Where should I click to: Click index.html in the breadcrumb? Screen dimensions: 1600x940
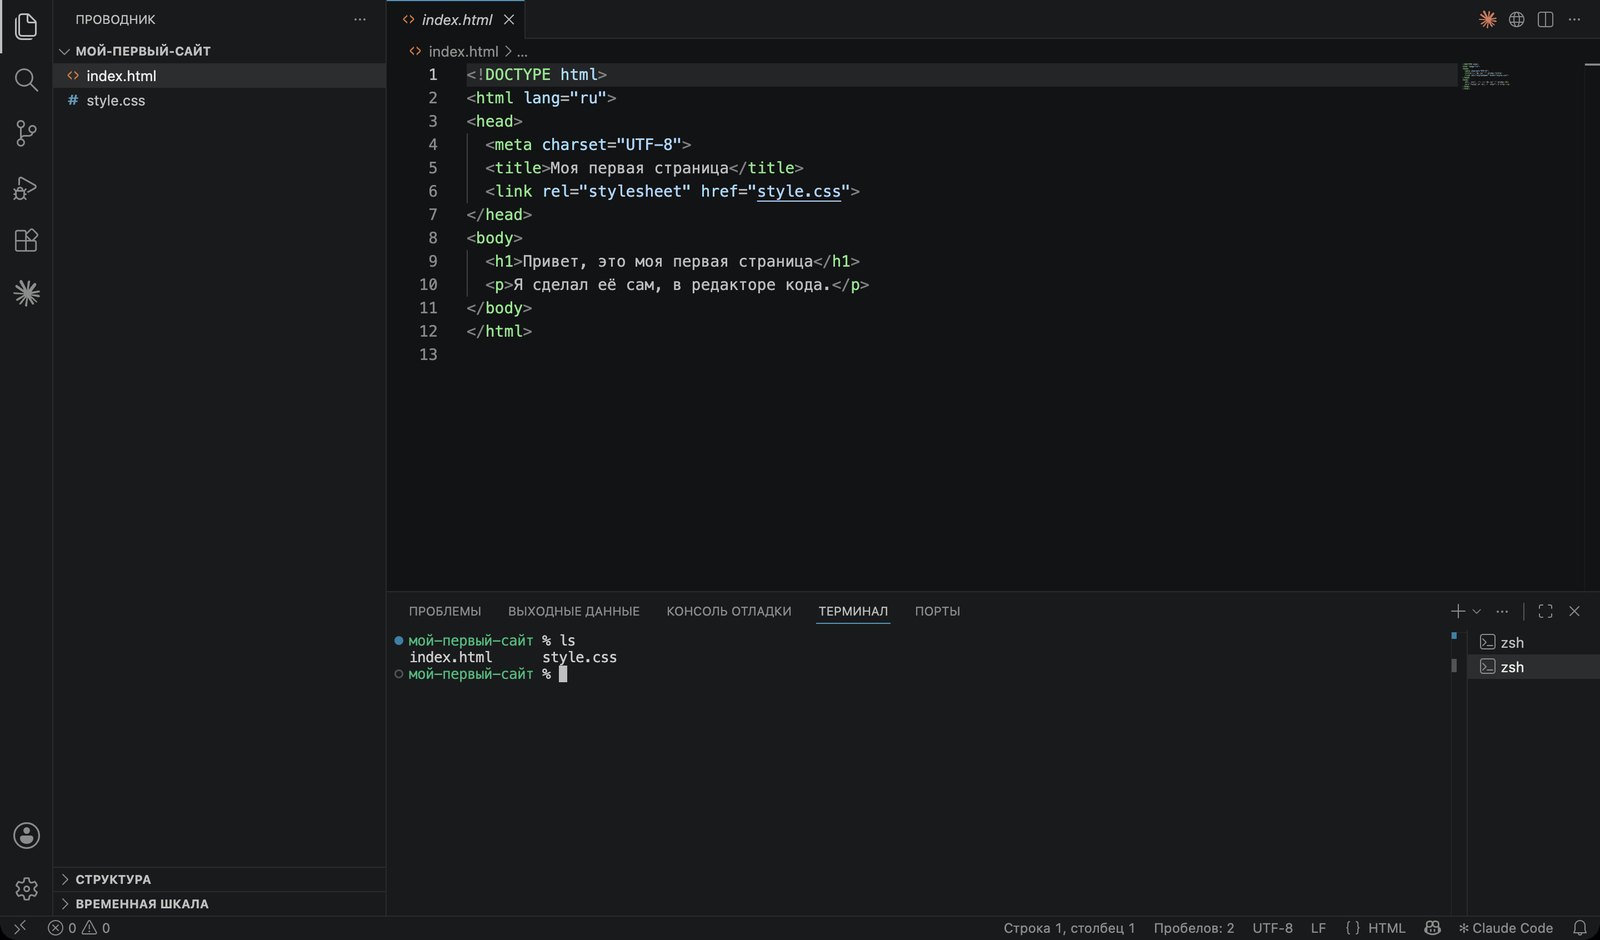click(463, 51)
